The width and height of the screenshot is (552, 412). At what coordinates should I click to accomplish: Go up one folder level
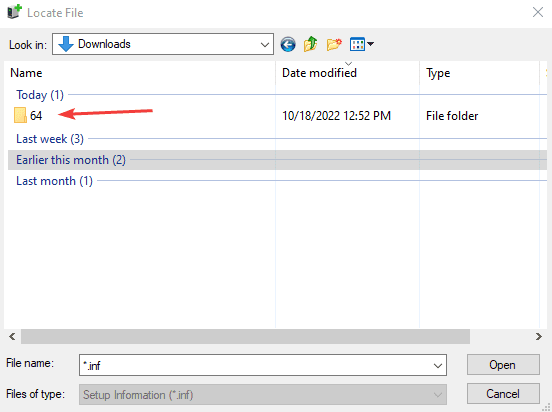310,44
